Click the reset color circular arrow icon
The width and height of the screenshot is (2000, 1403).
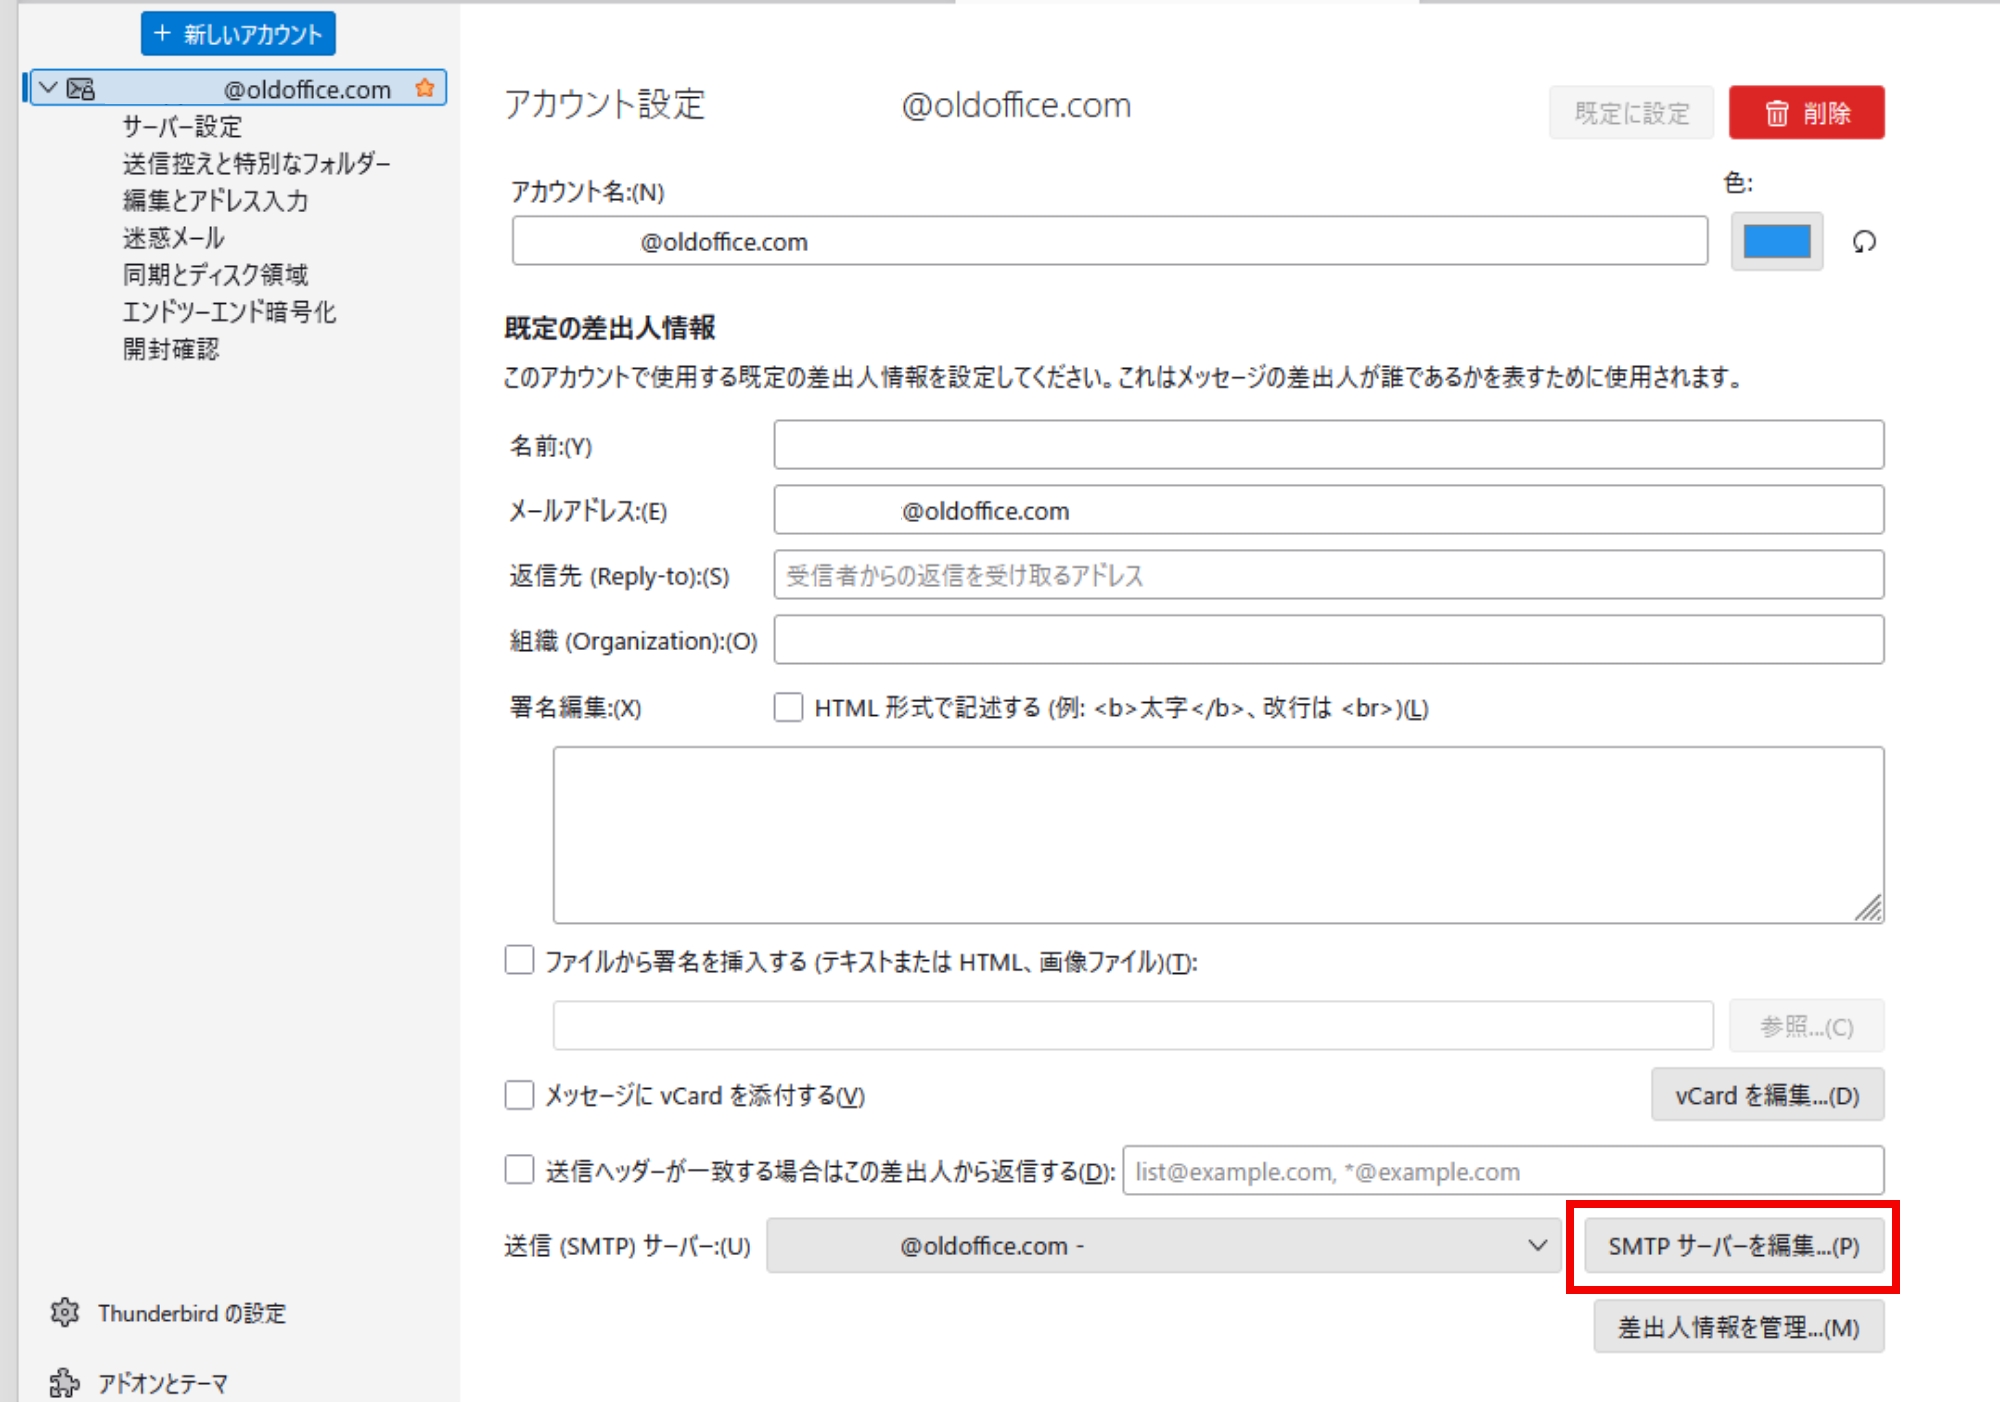(x=1863, y=242)
